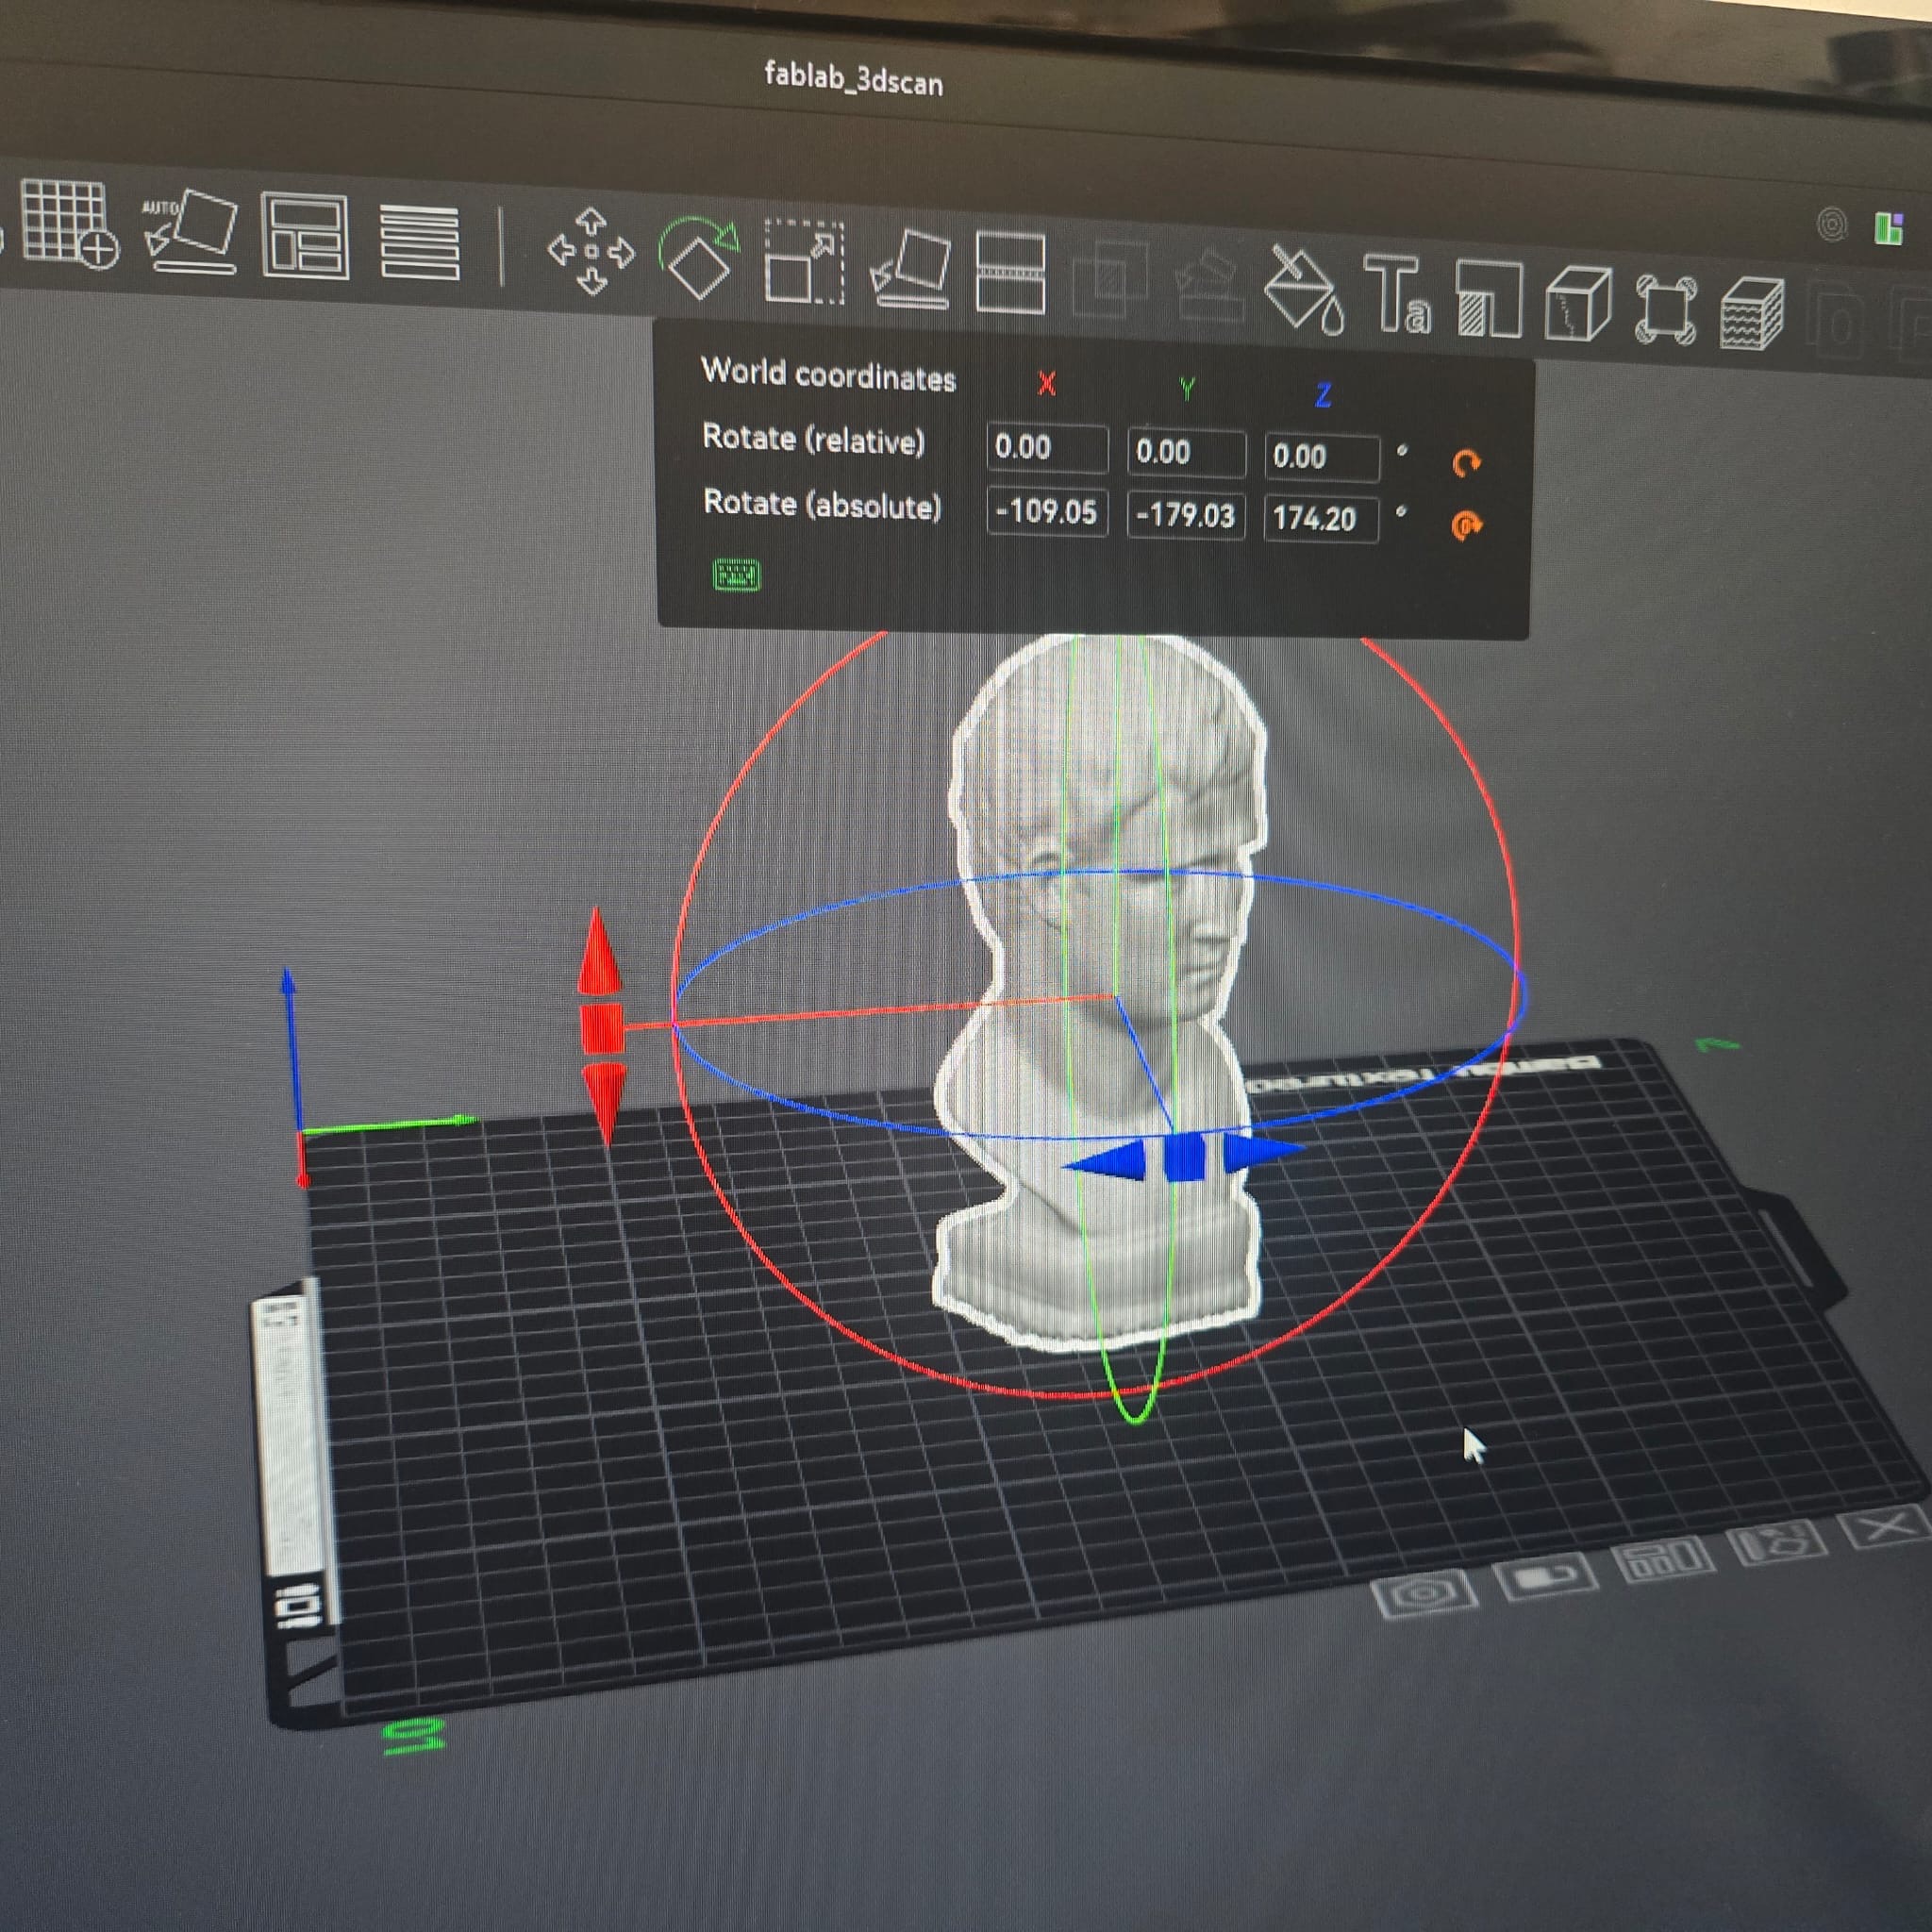Viewport: 1932px width, 1932px height.
Task: Reset the absolute rotation with the orange icon
Action: [x=1466, y=525]
